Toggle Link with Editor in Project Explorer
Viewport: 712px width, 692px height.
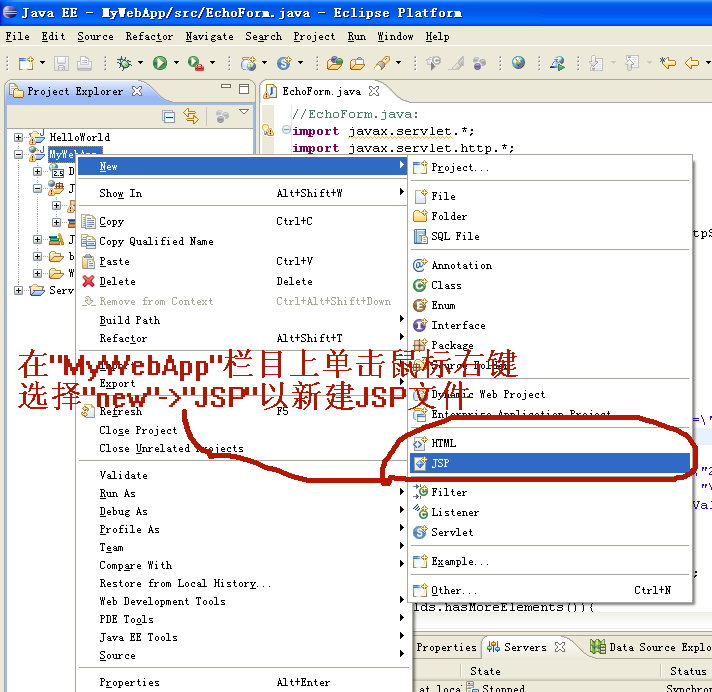point(191,116)
